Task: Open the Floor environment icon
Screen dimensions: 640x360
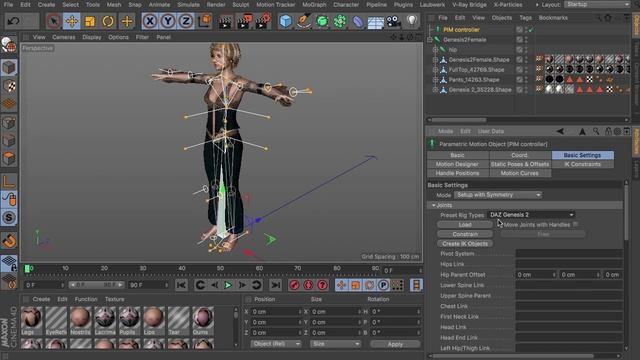Action: pyautogui.click(x=376, y=21)
